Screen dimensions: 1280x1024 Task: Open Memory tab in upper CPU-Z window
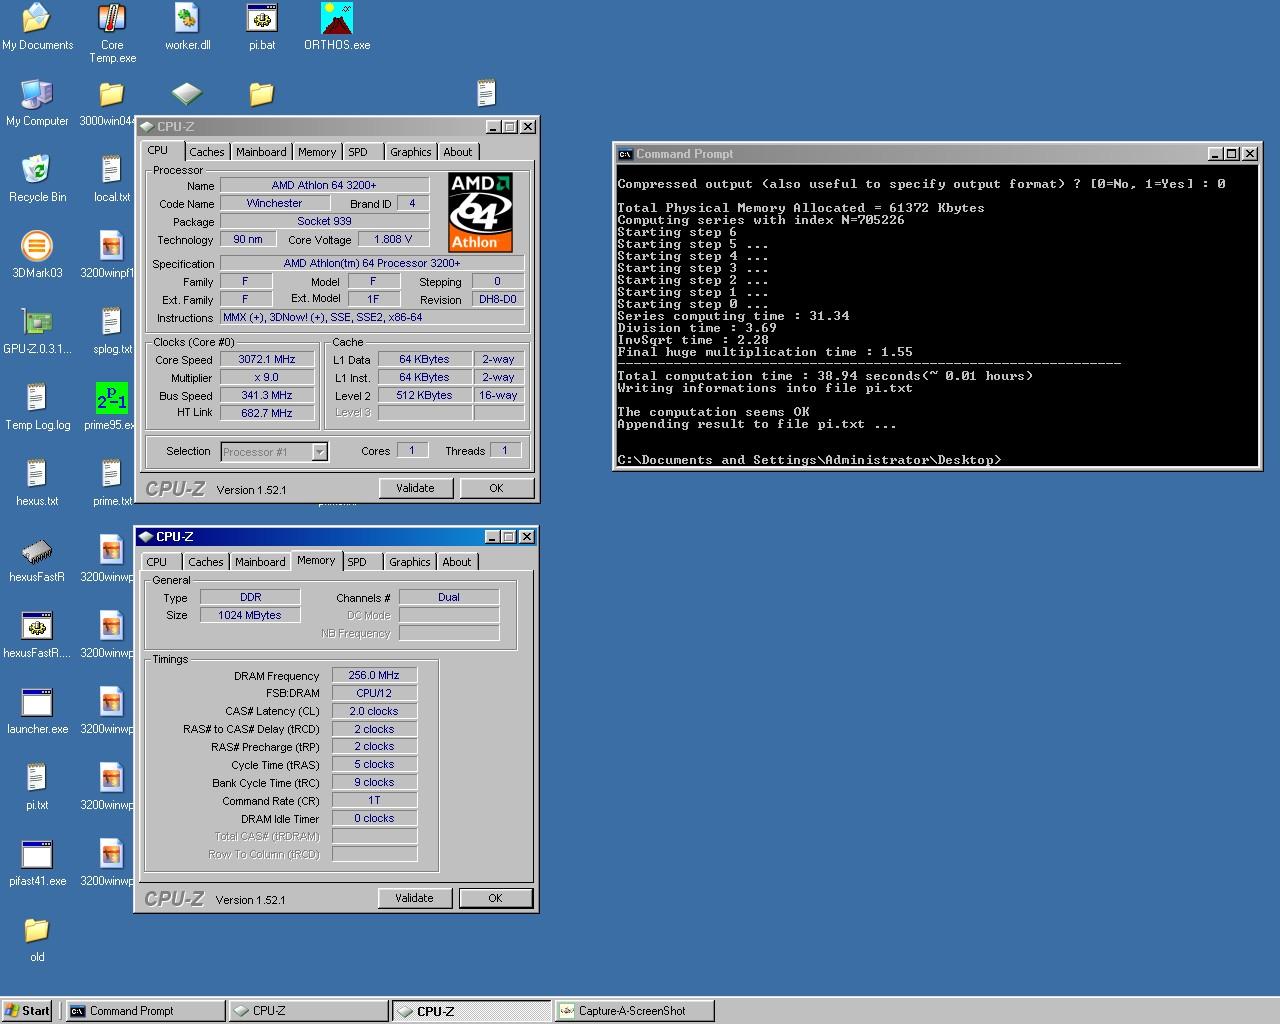317,152
